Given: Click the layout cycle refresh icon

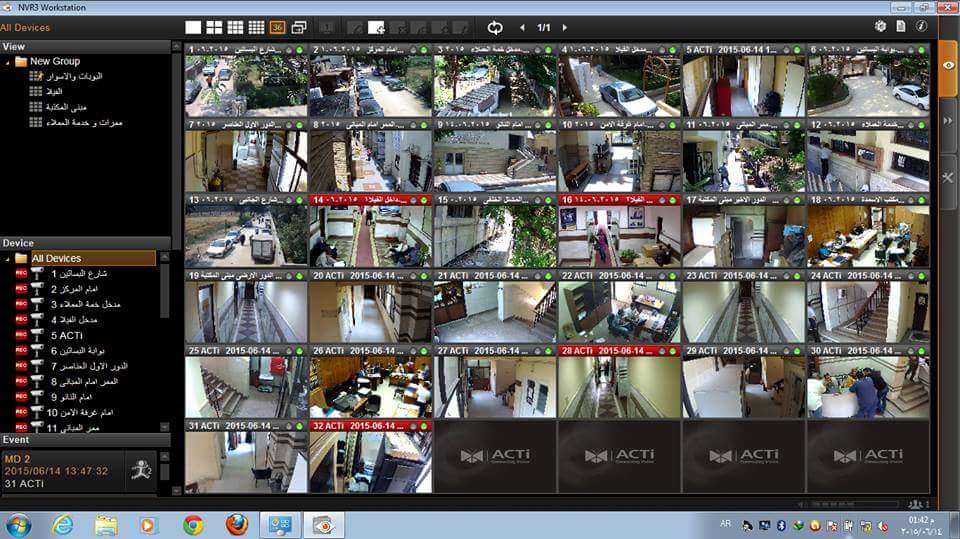Looking at the screenshot, I should [495, 27].
